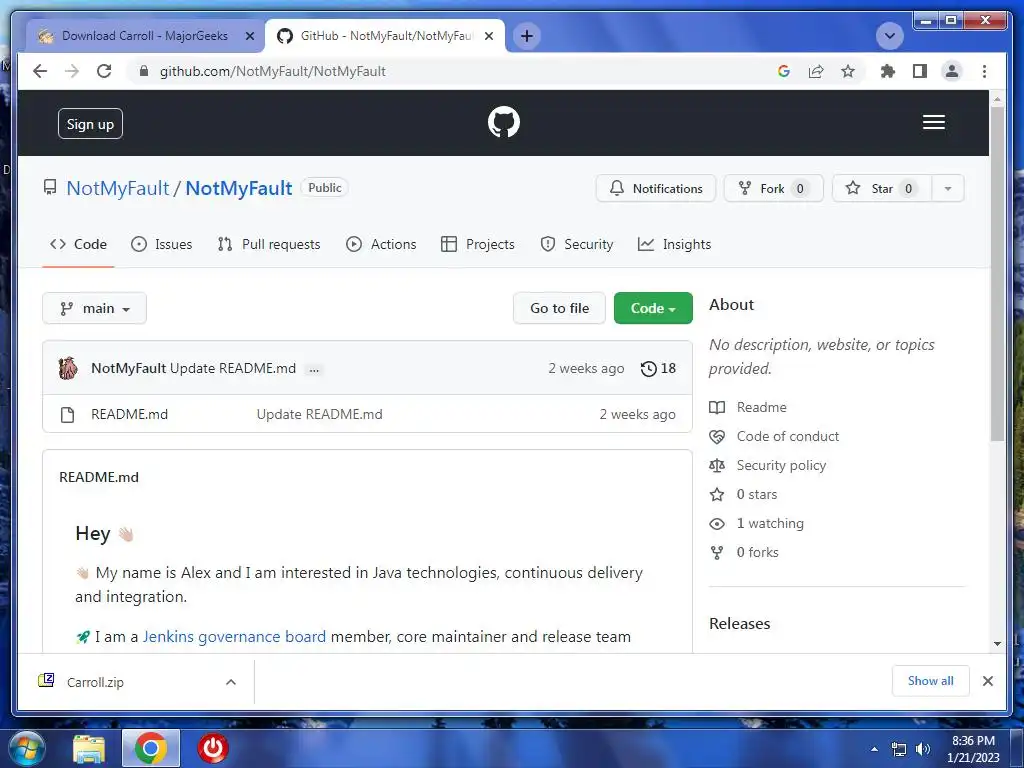Select the Code repository tab
Viewport: 1024px width, 768px height.
(78, 244)
